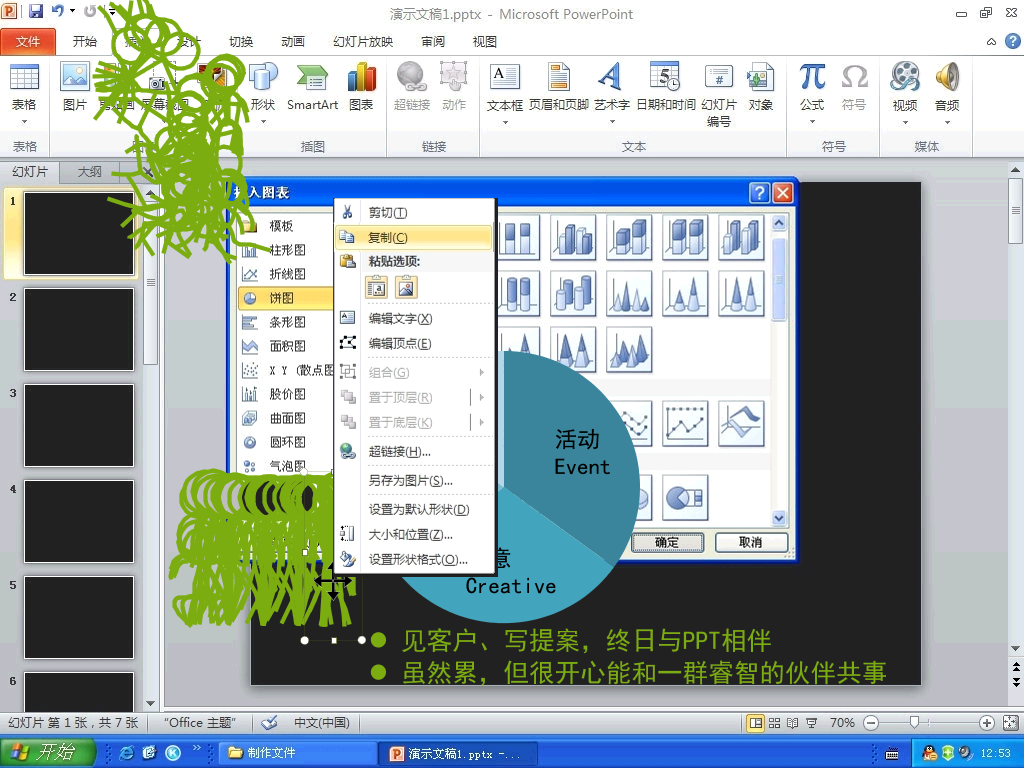Select slide 3 thumbnail
Screen dimensions: 1024x768
[79, 426]
